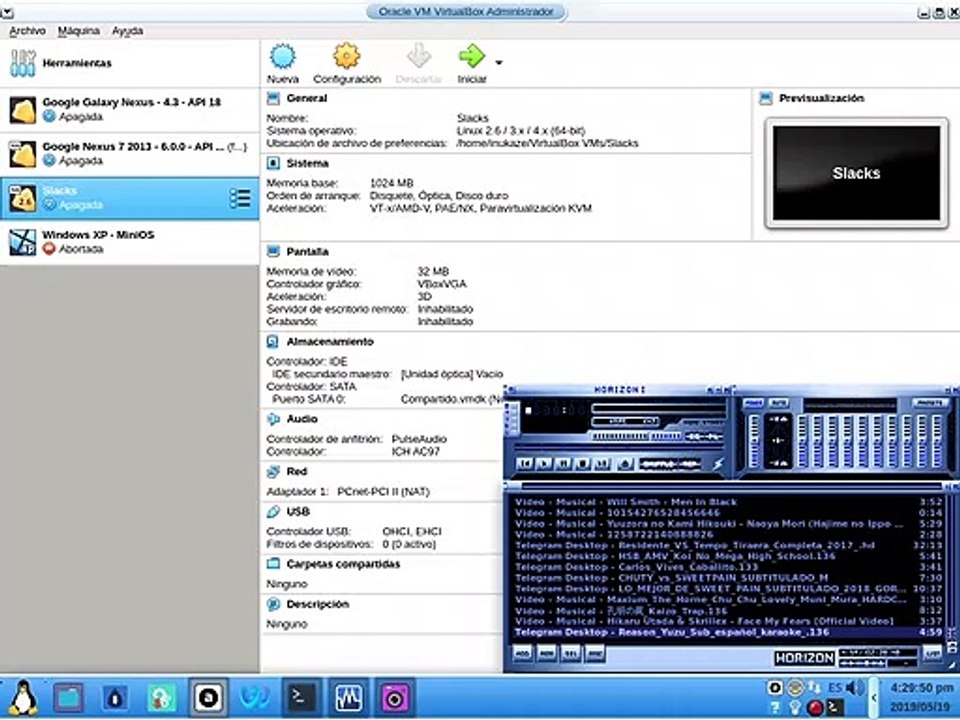Adjust the player volume slider
Screen dimensions: 960x720
(620, 437)
